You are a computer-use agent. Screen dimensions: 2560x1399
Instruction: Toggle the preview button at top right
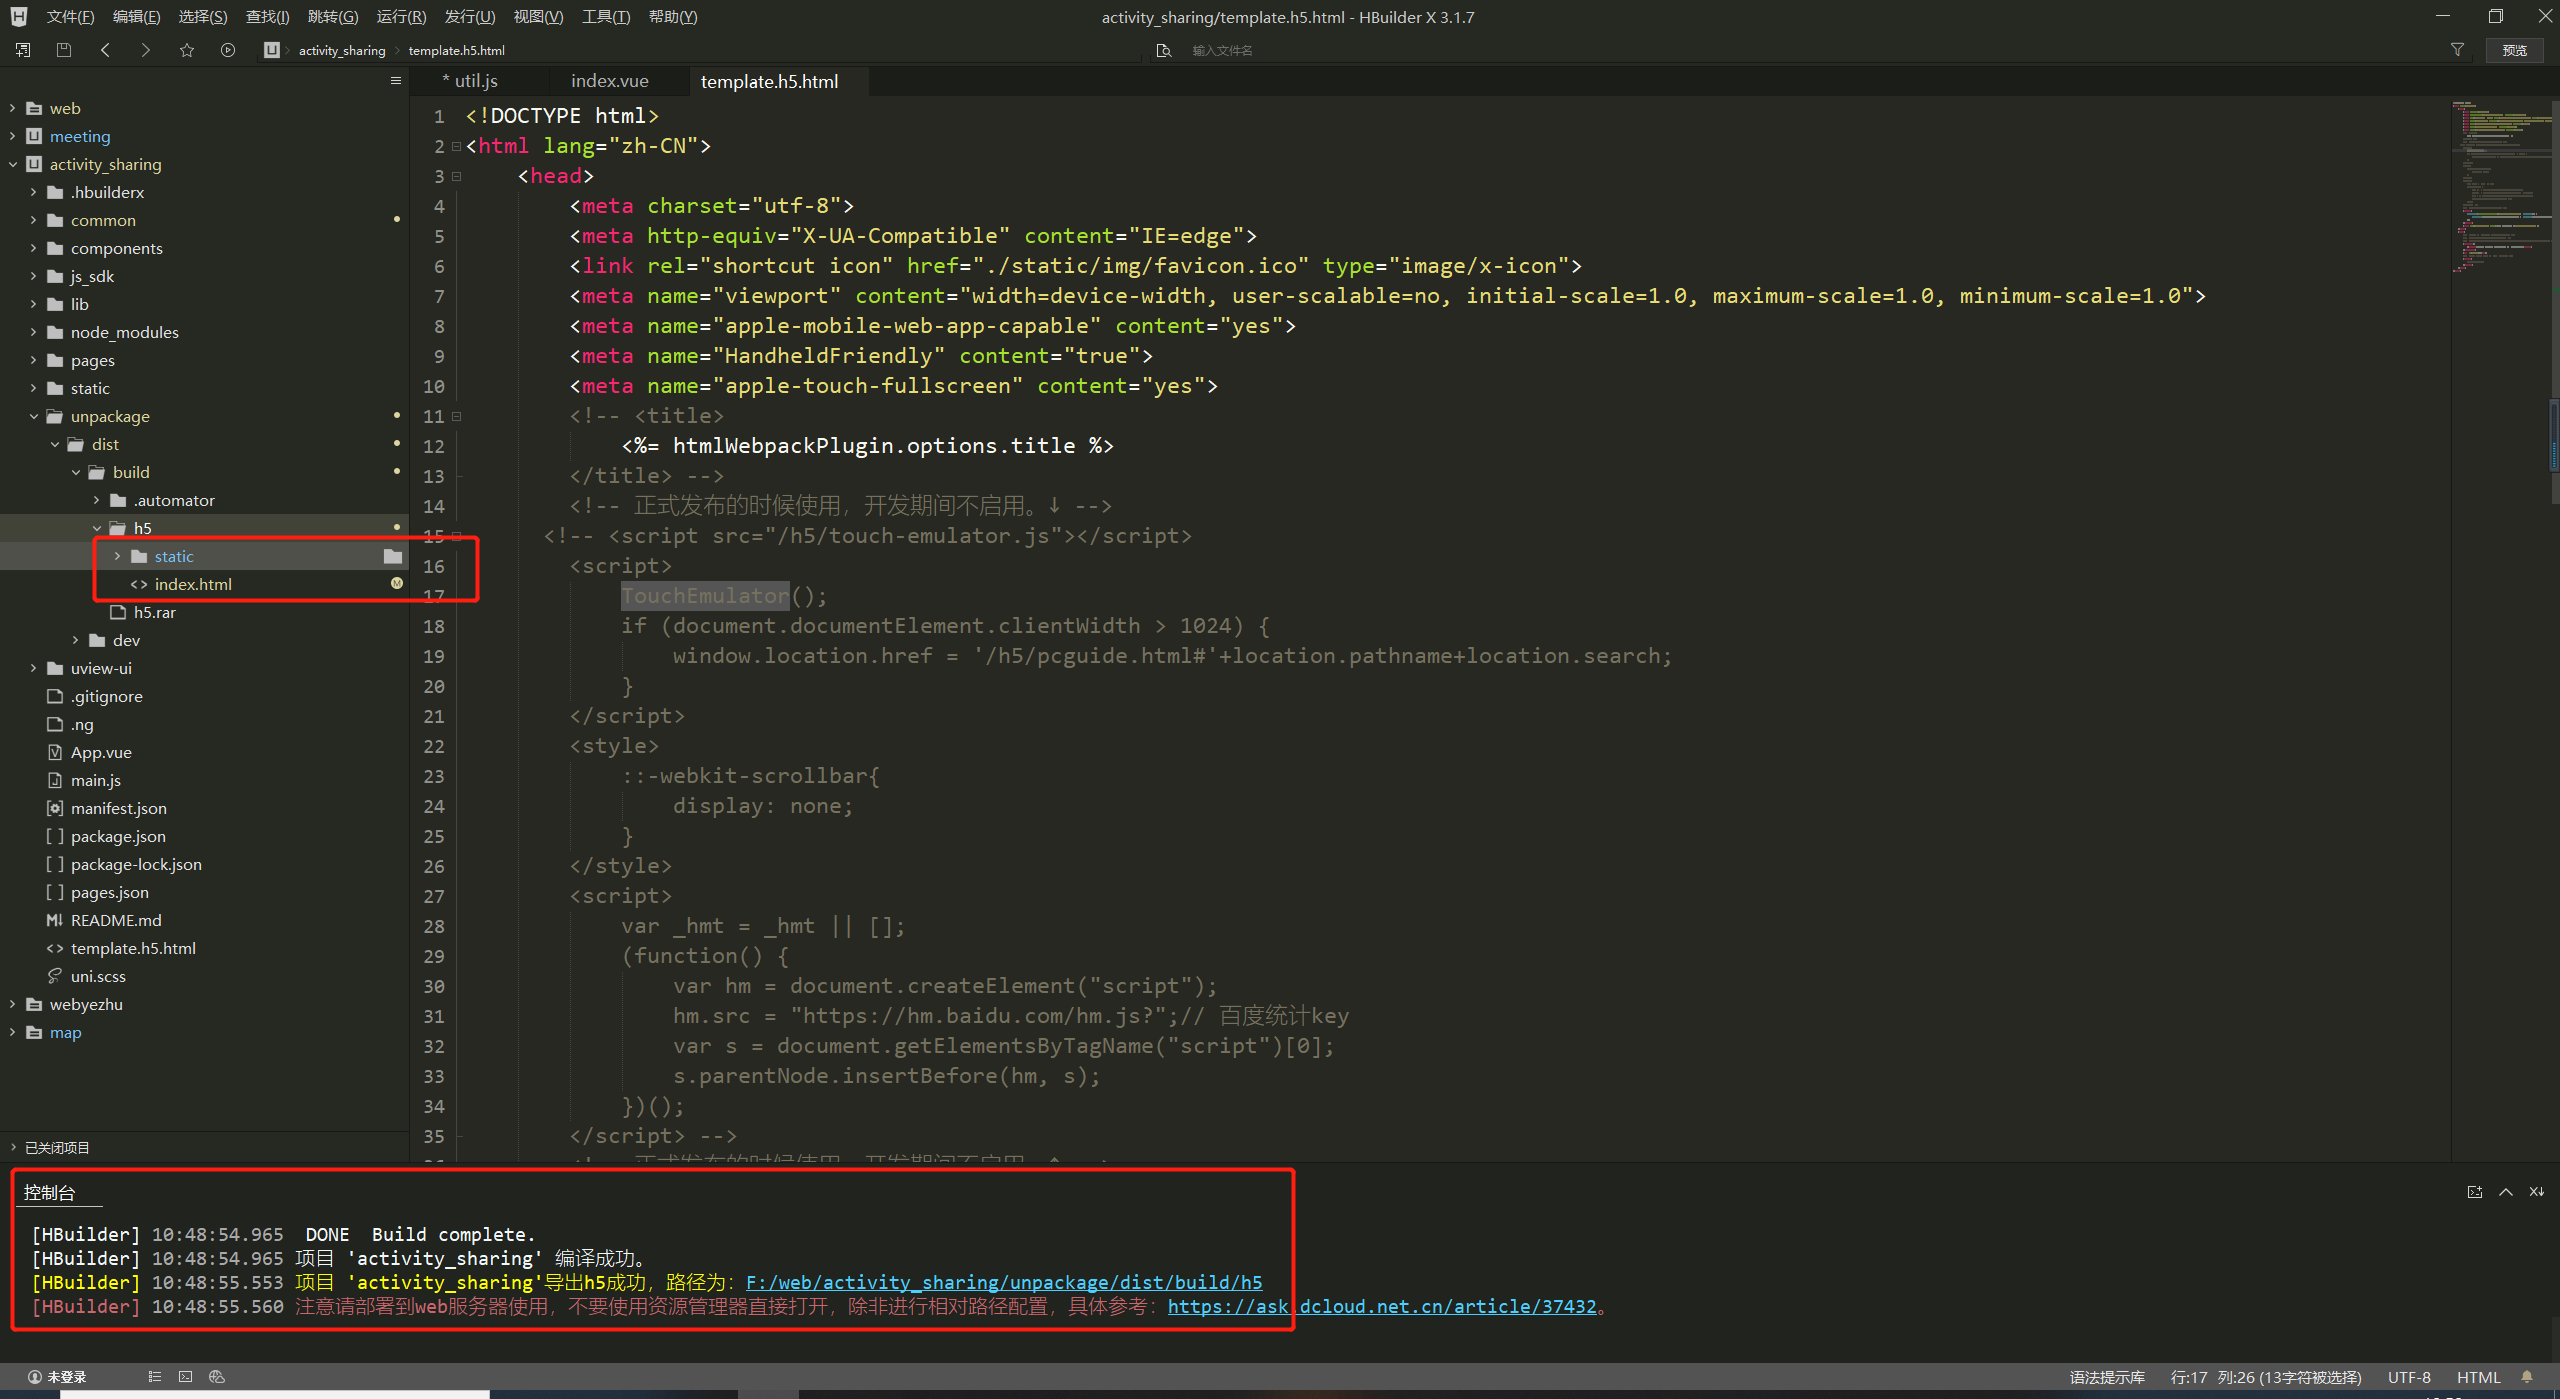[x=2514, y=50]
